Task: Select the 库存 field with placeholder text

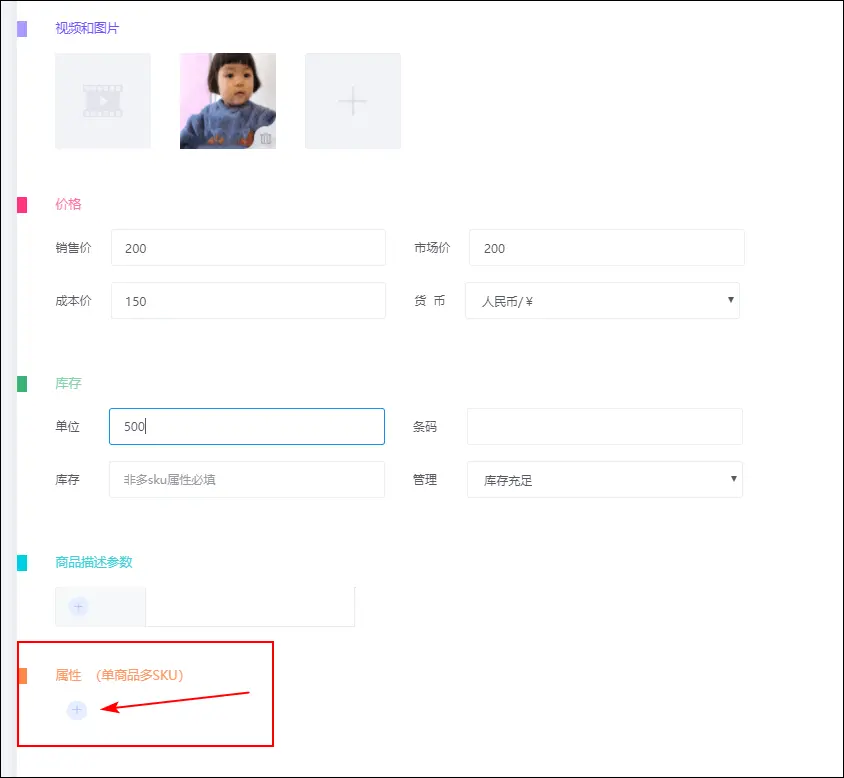Action: coord(246,479)
